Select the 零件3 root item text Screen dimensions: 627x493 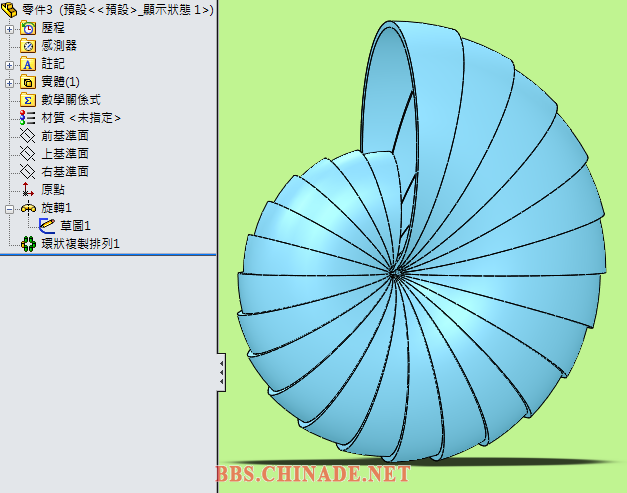(118, 10)
